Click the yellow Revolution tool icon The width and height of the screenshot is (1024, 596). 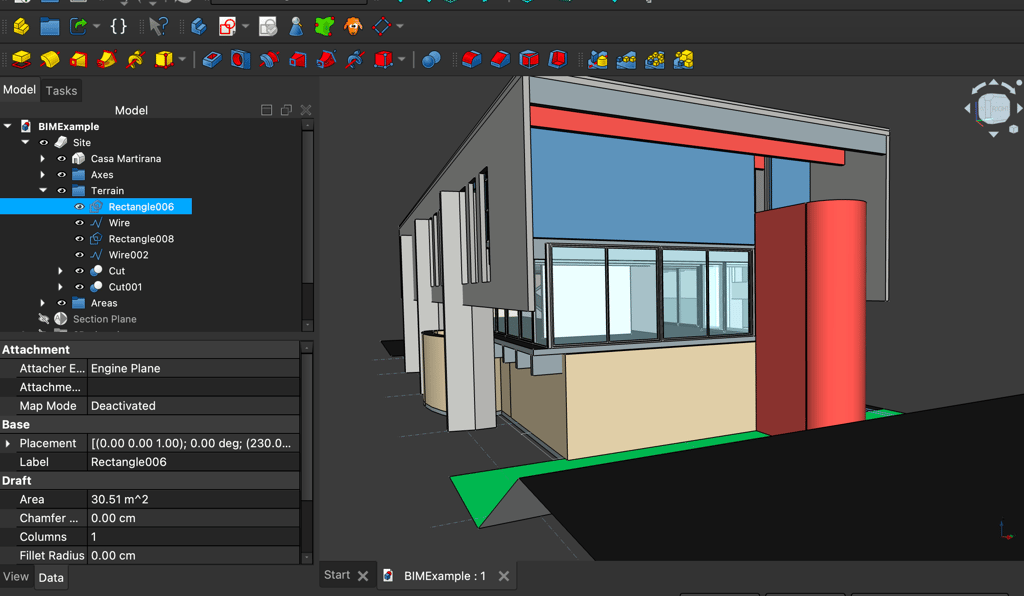point(49,60)
